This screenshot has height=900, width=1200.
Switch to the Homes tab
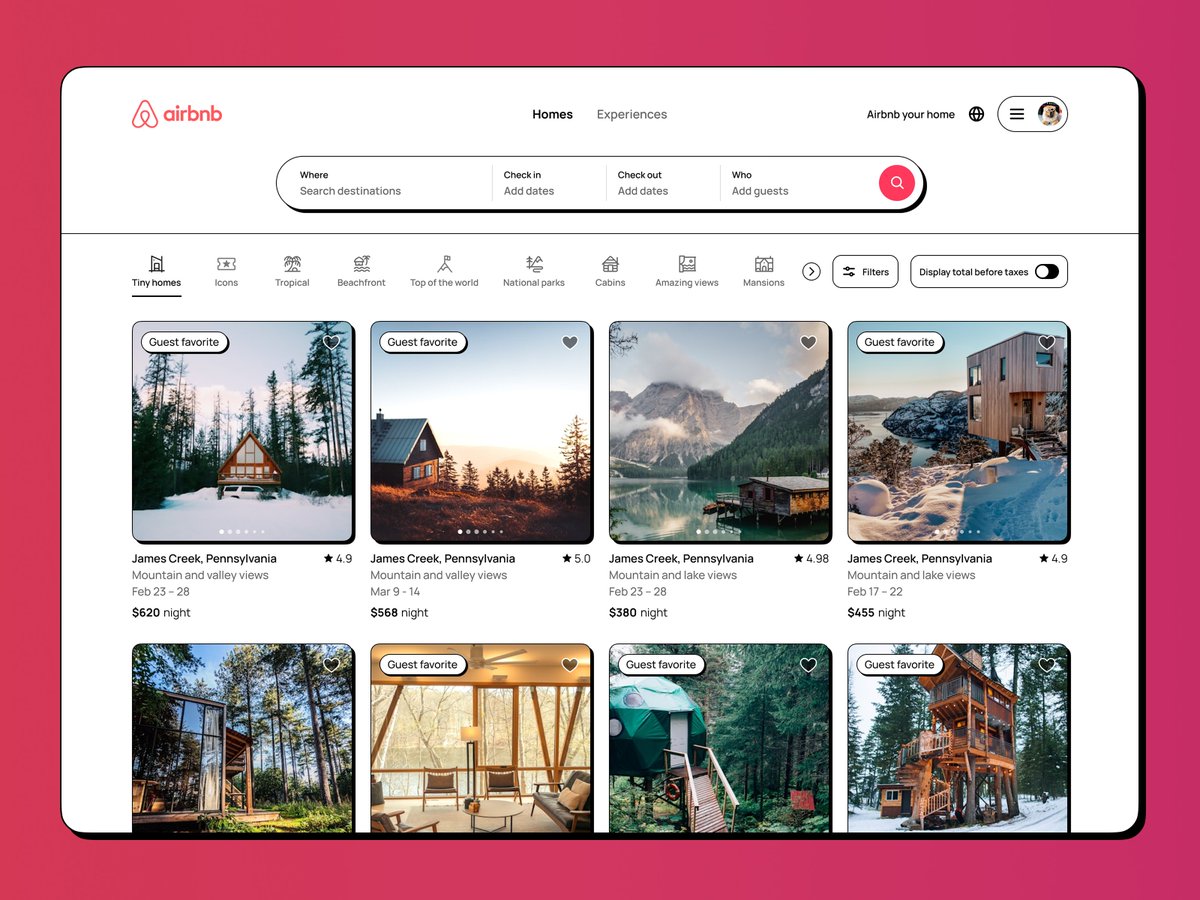pos(552,114)
